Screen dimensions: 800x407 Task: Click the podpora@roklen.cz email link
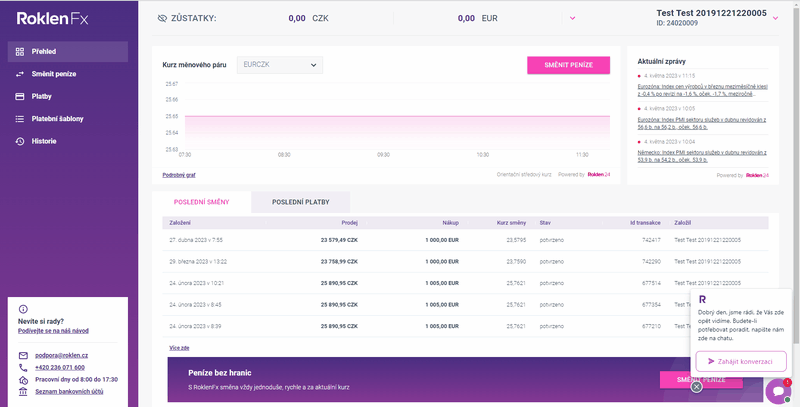pyautogui.click(x=61, y=355)
